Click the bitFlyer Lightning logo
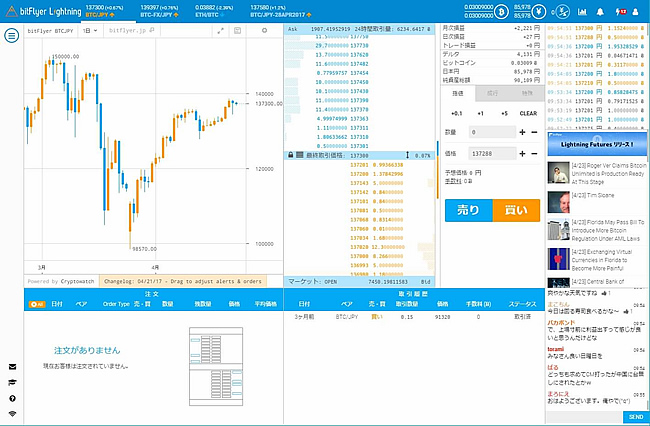650x426 pixels. click(44, 11)
